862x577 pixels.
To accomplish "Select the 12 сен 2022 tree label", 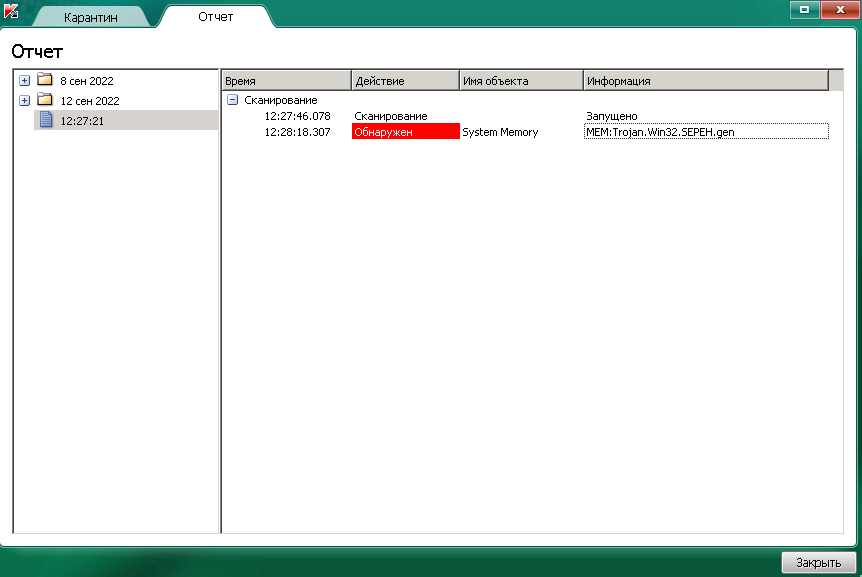I will pyautogui.click(x=90, y=101).
